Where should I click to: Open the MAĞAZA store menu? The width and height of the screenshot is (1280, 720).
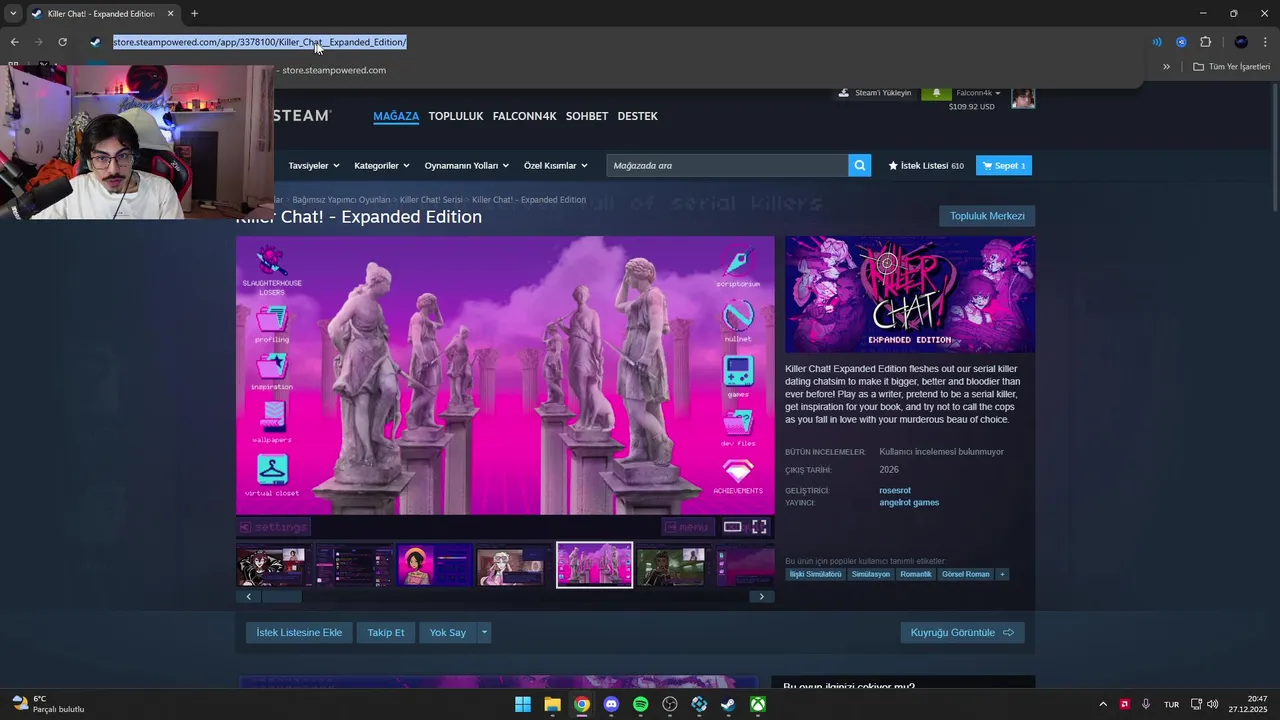[x=396, y=116]
